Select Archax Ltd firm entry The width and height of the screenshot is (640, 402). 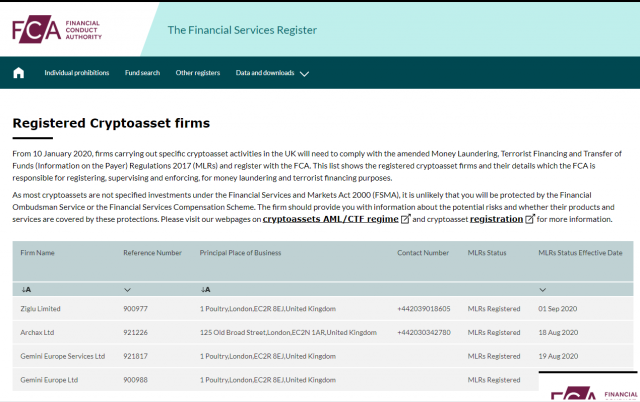tap(39, 332)
